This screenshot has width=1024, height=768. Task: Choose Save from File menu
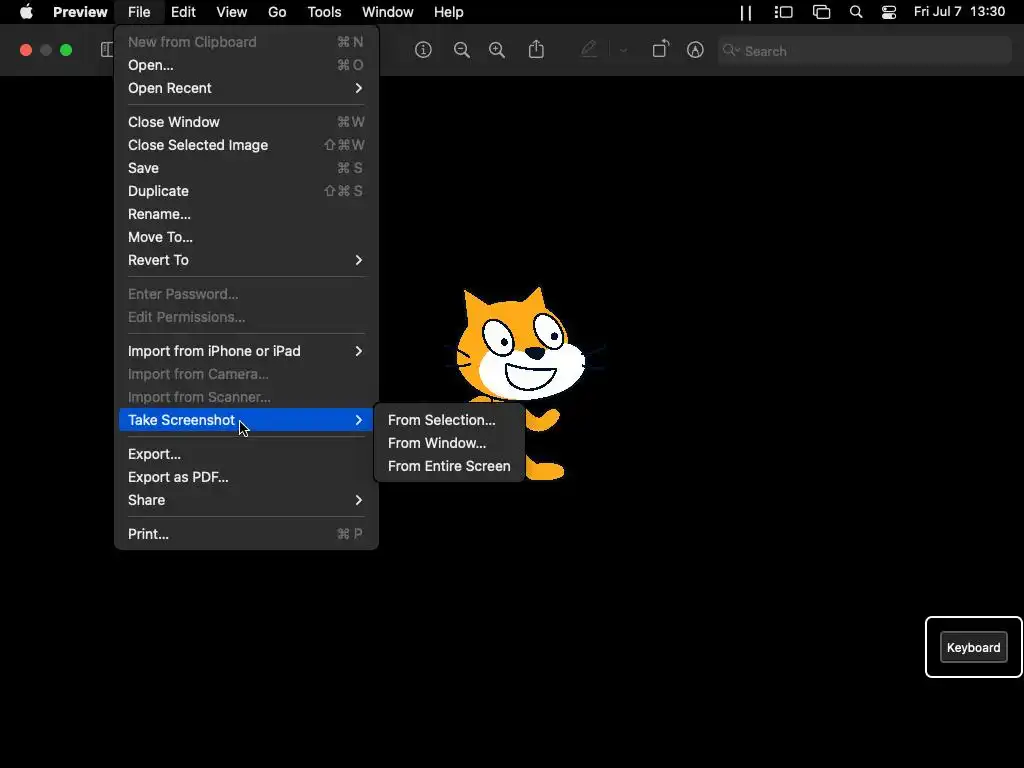[x=246, y=168]
